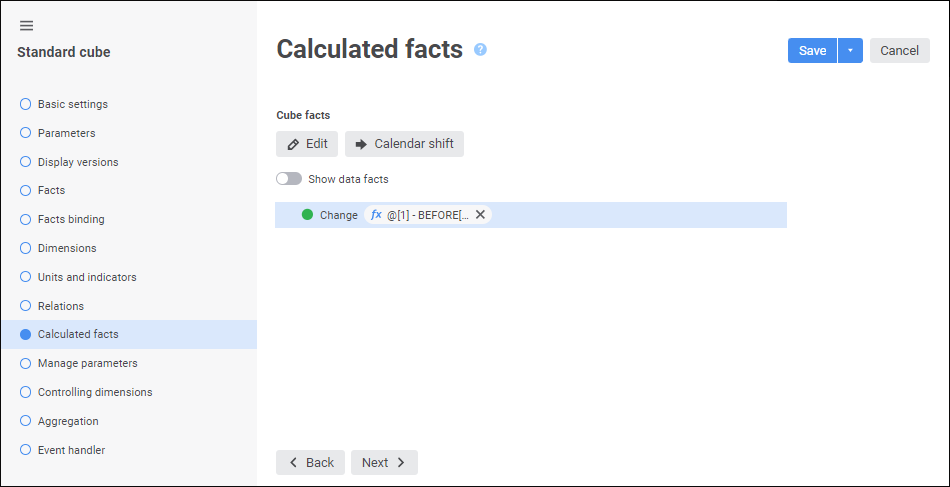The image size is (950, 487).
Task: Click the Back chevron icon
Action: (293, 463)
